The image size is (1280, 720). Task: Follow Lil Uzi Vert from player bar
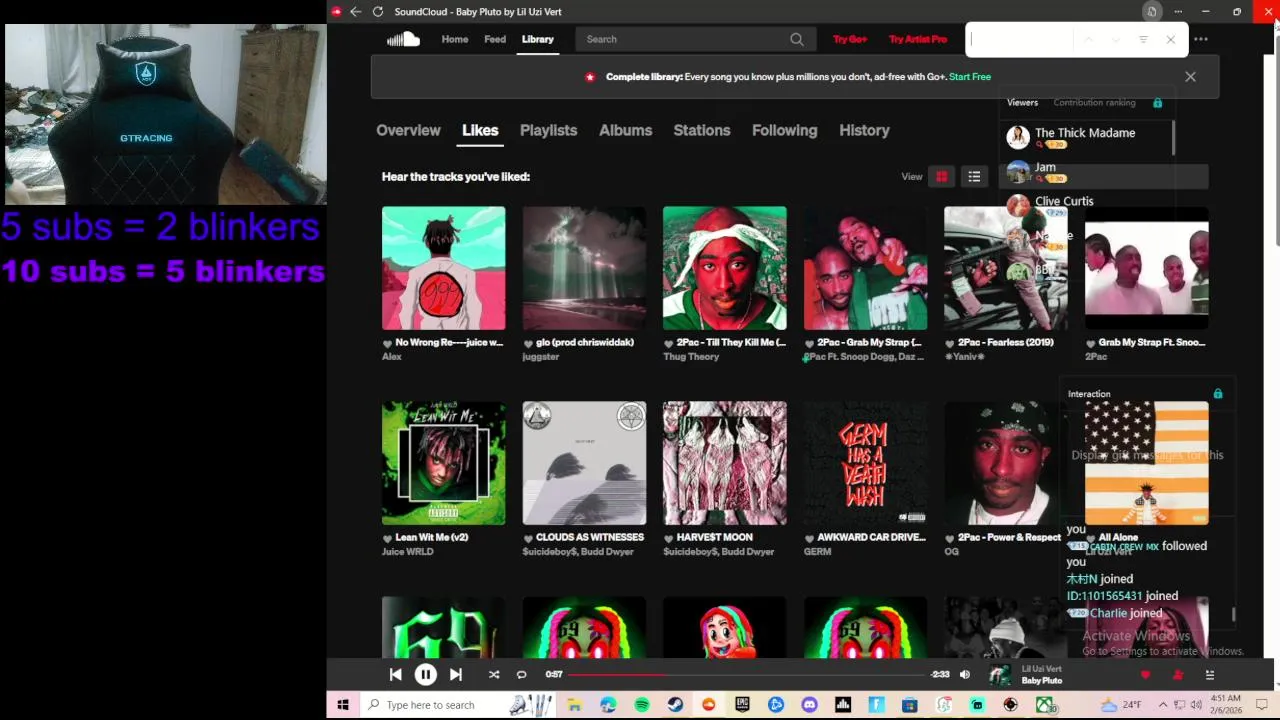(1178, 675)
